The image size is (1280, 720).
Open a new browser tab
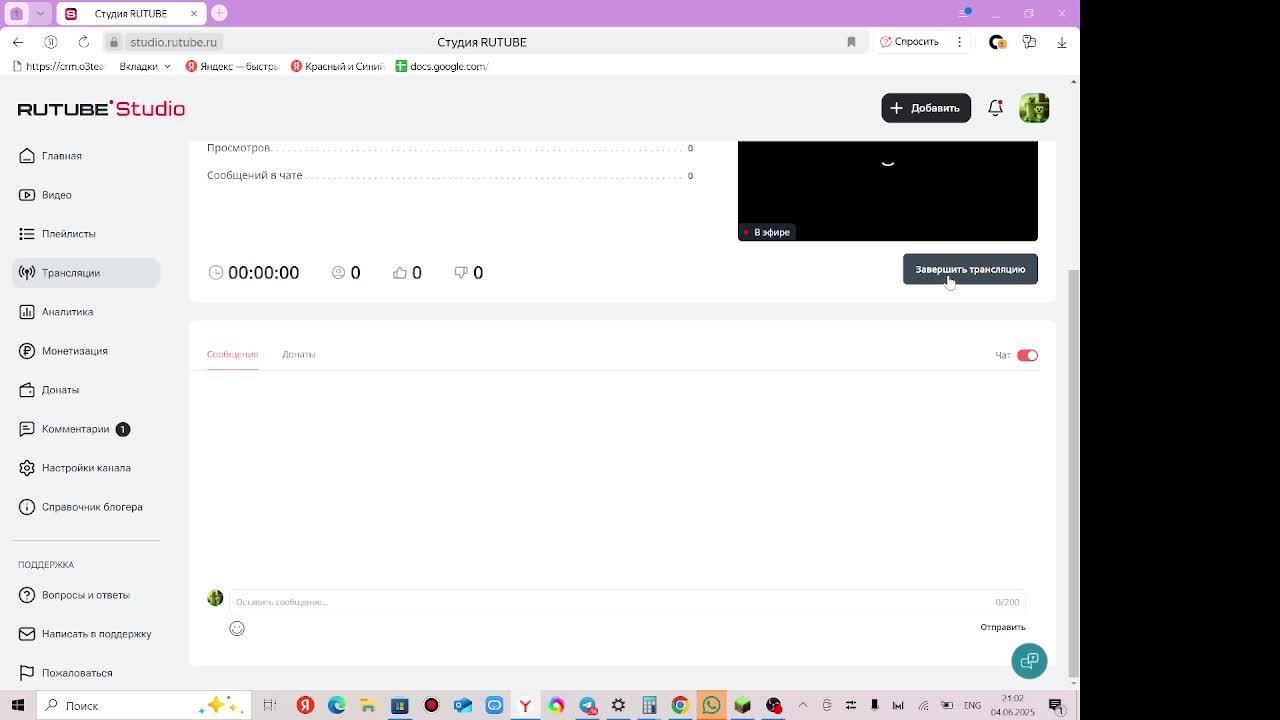click(219, 13)
